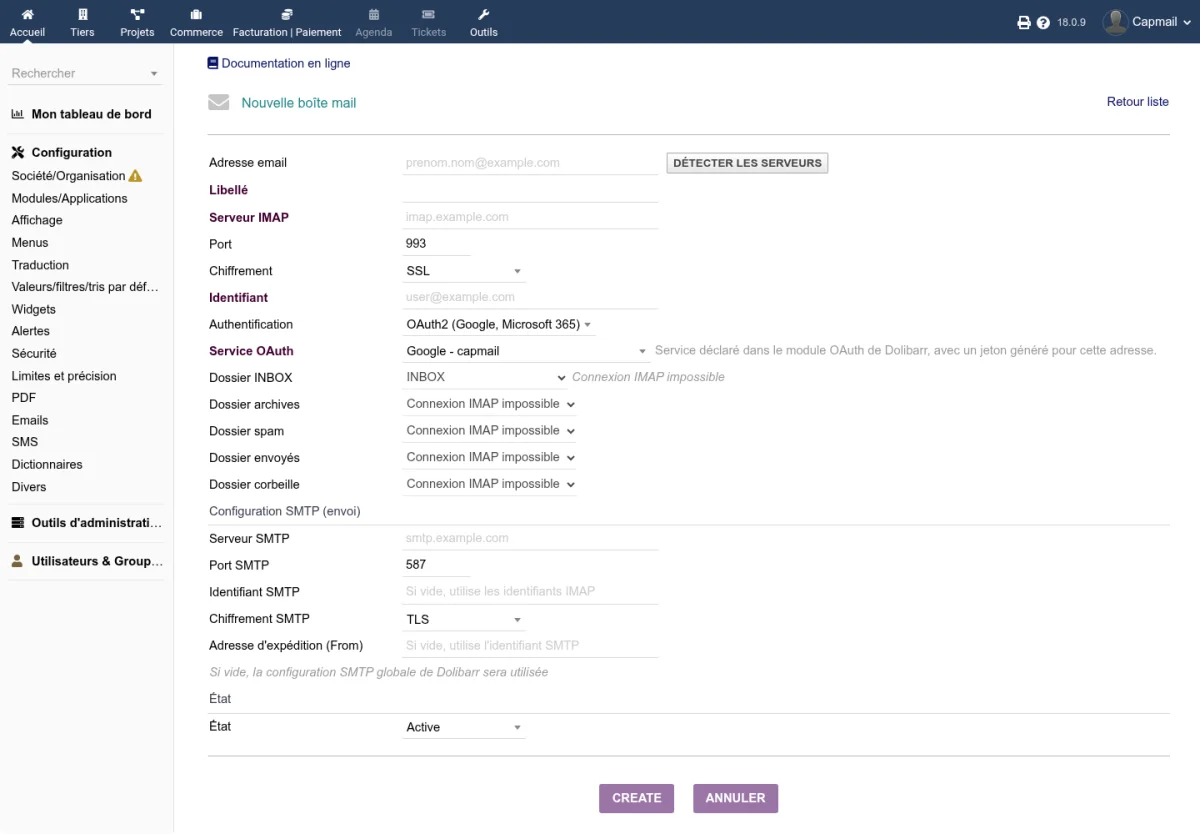Open the Accueil home icon
Screen dimensions: 1200x834
27,14
